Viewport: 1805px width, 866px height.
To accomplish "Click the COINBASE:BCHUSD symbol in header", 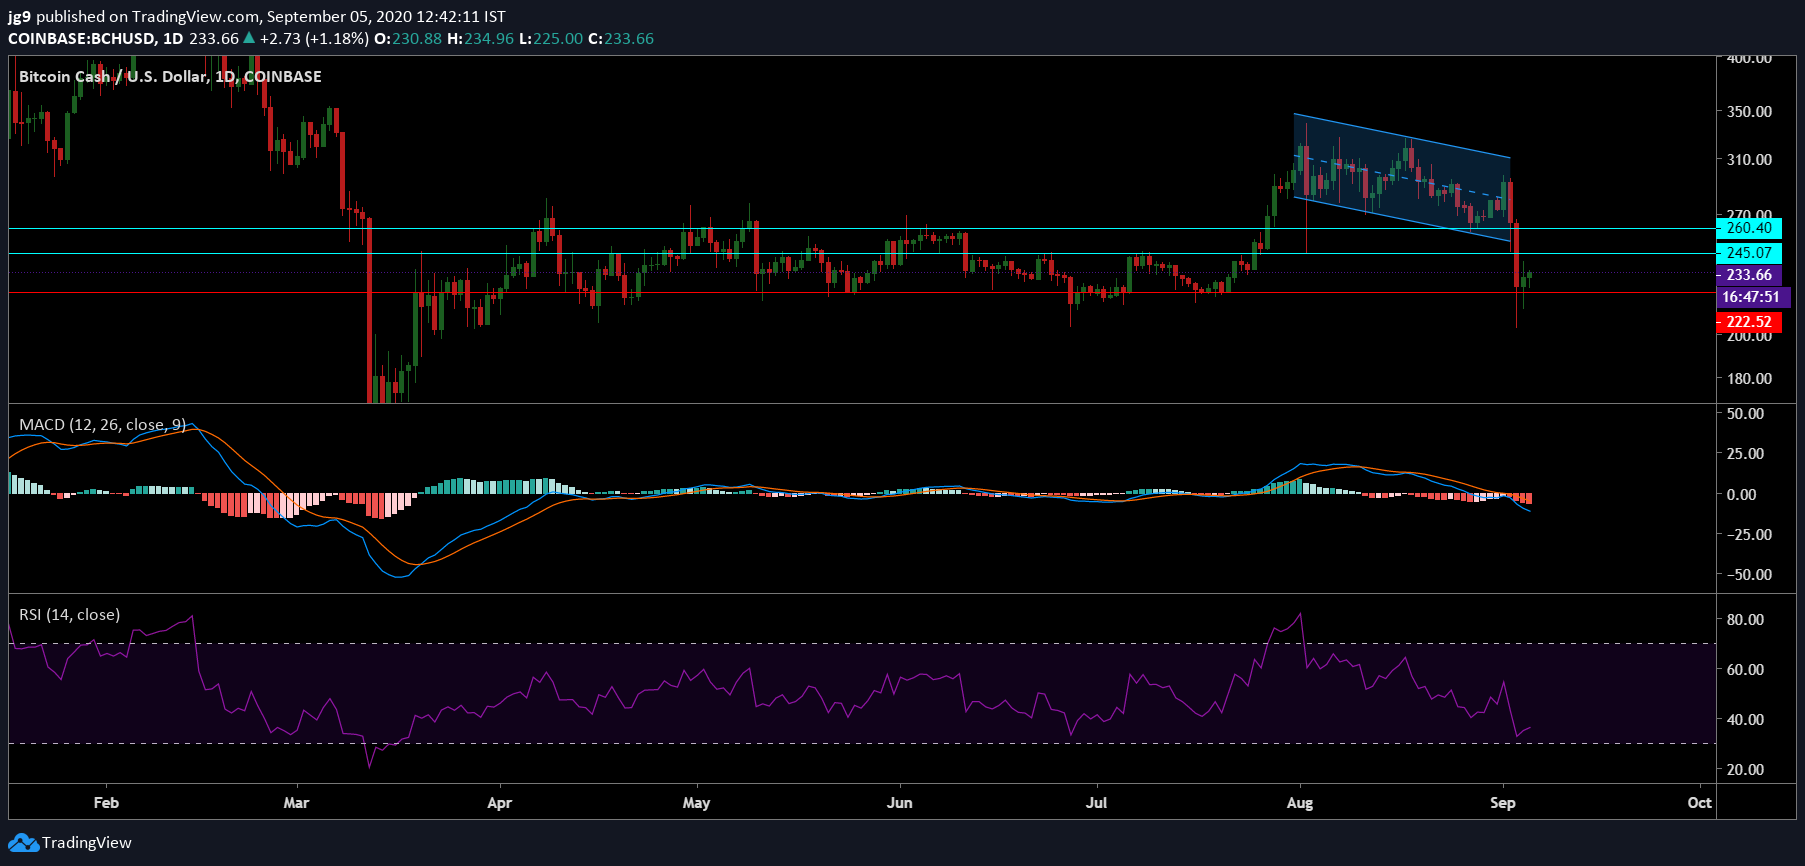I will [82, 38].
